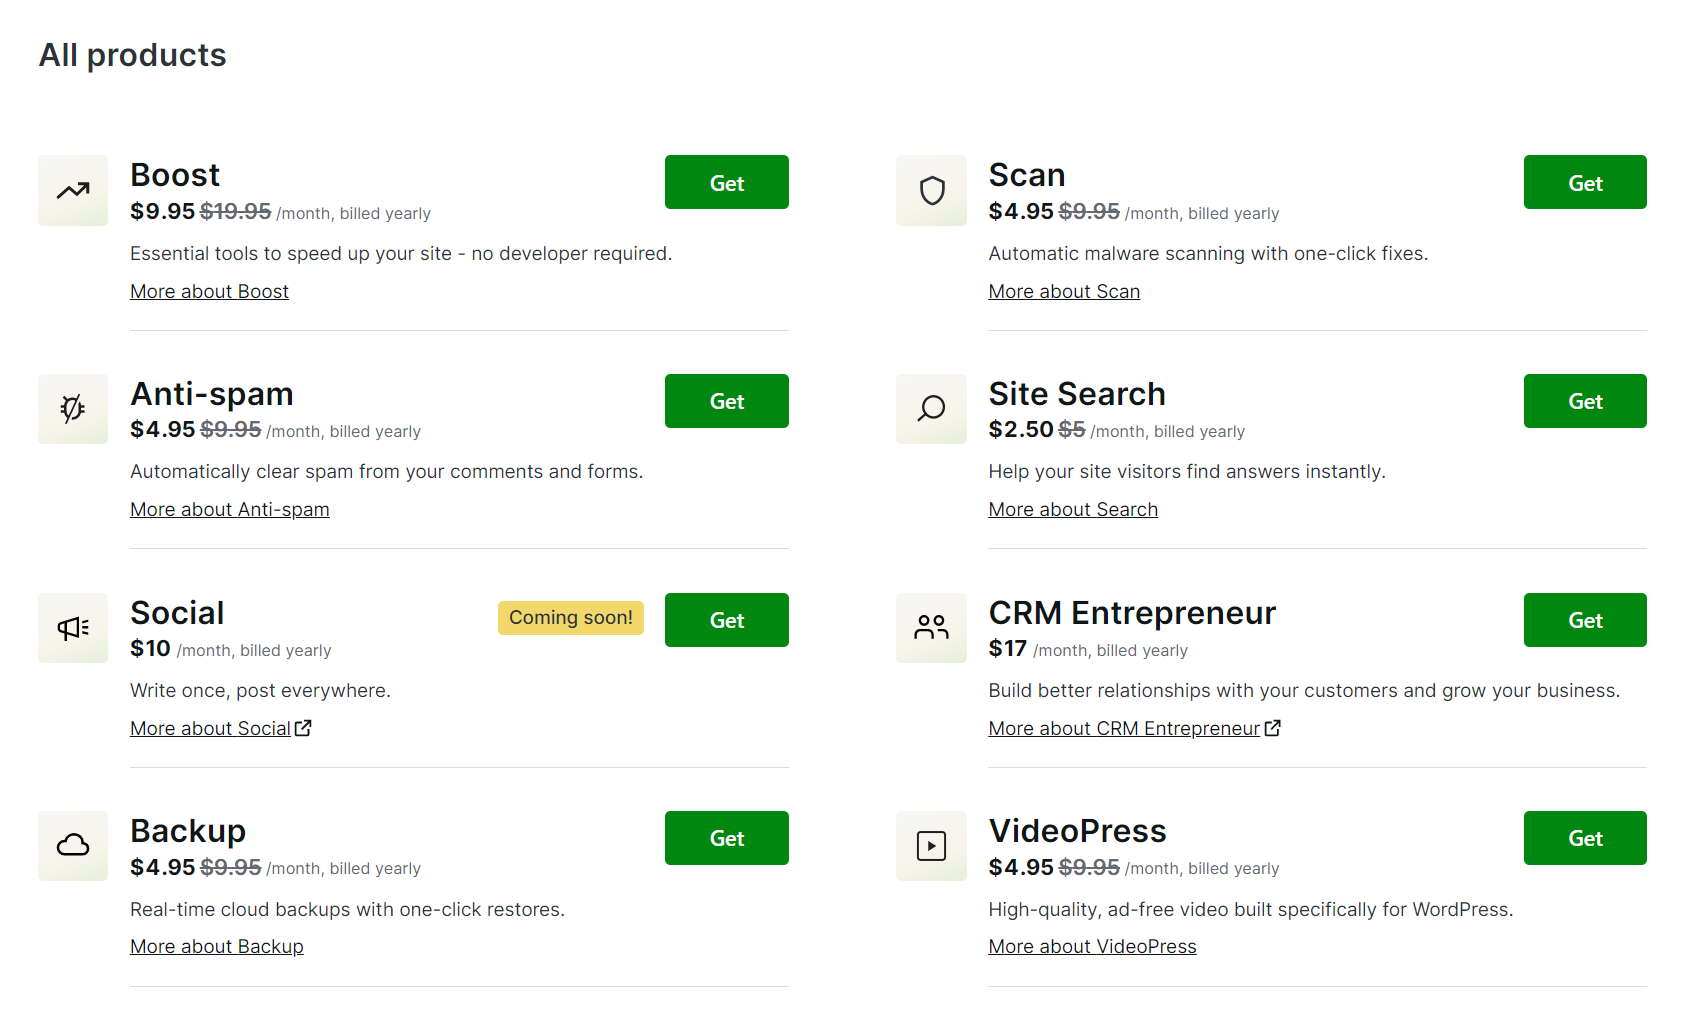Viewport: 1689px width, 1009px height.
Task: Click the Scan shield product icon
Action: pyautogui.click(x=931, y=190)
